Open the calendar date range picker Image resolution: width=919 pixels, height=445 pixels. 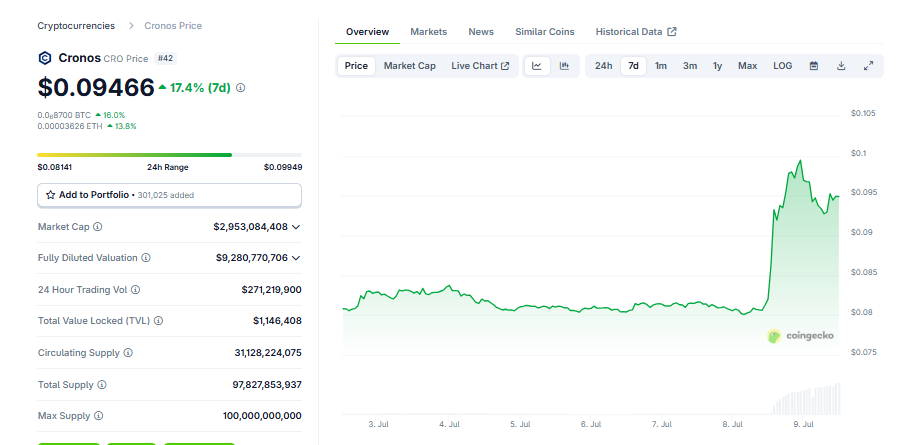pyautogui.click(x=814, y=66)
